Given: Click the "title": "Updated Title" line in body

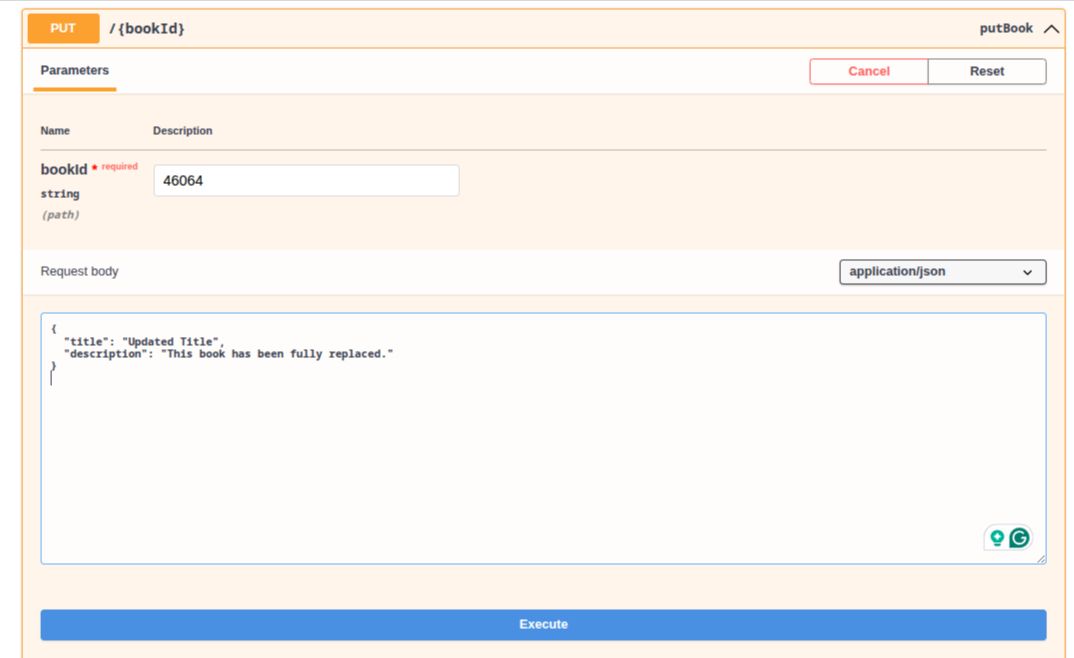Looking at the screenshot, I should click(x=144, y=342).
